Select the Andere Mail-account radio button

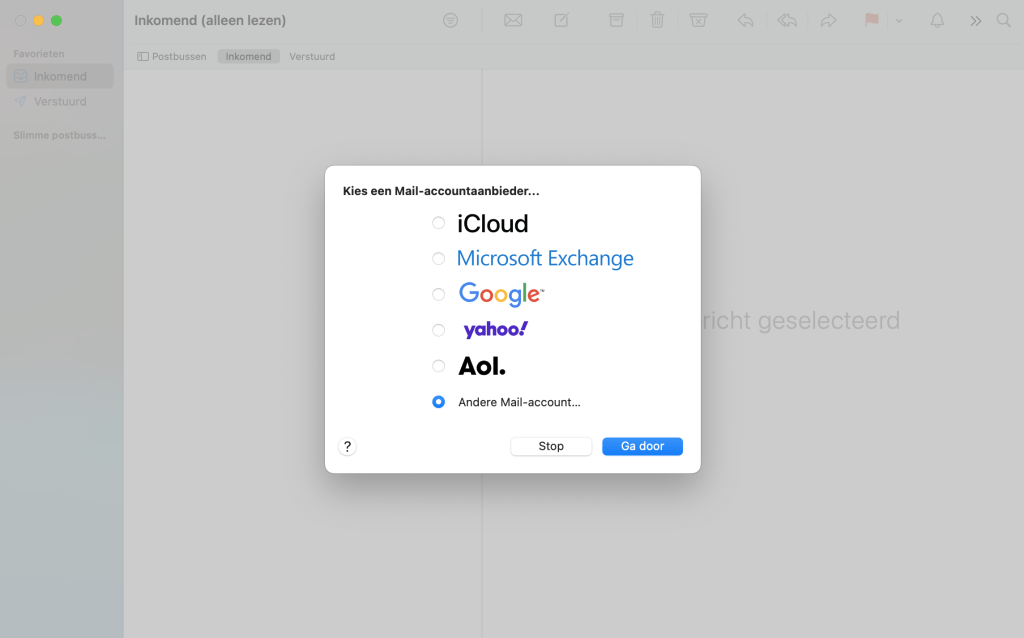point(438,402)
